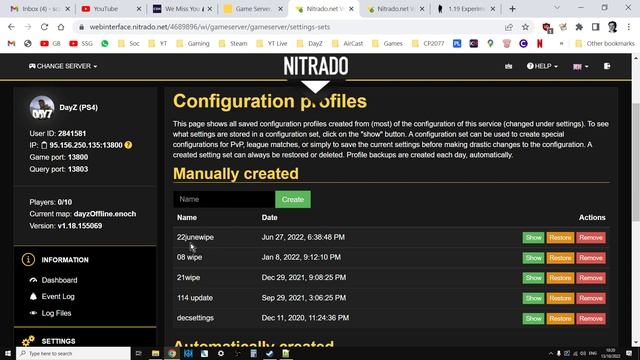The image size is (640, 360).
Task: Share this page via the address bar icon
Action: point(509,27)
